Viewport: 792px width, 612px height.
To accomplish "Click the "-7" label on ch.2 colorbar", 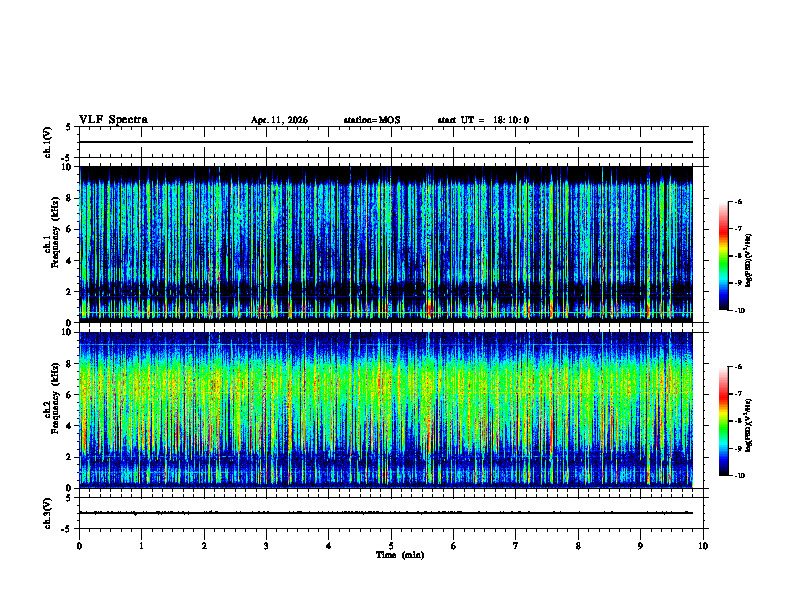I will (738, 394).
